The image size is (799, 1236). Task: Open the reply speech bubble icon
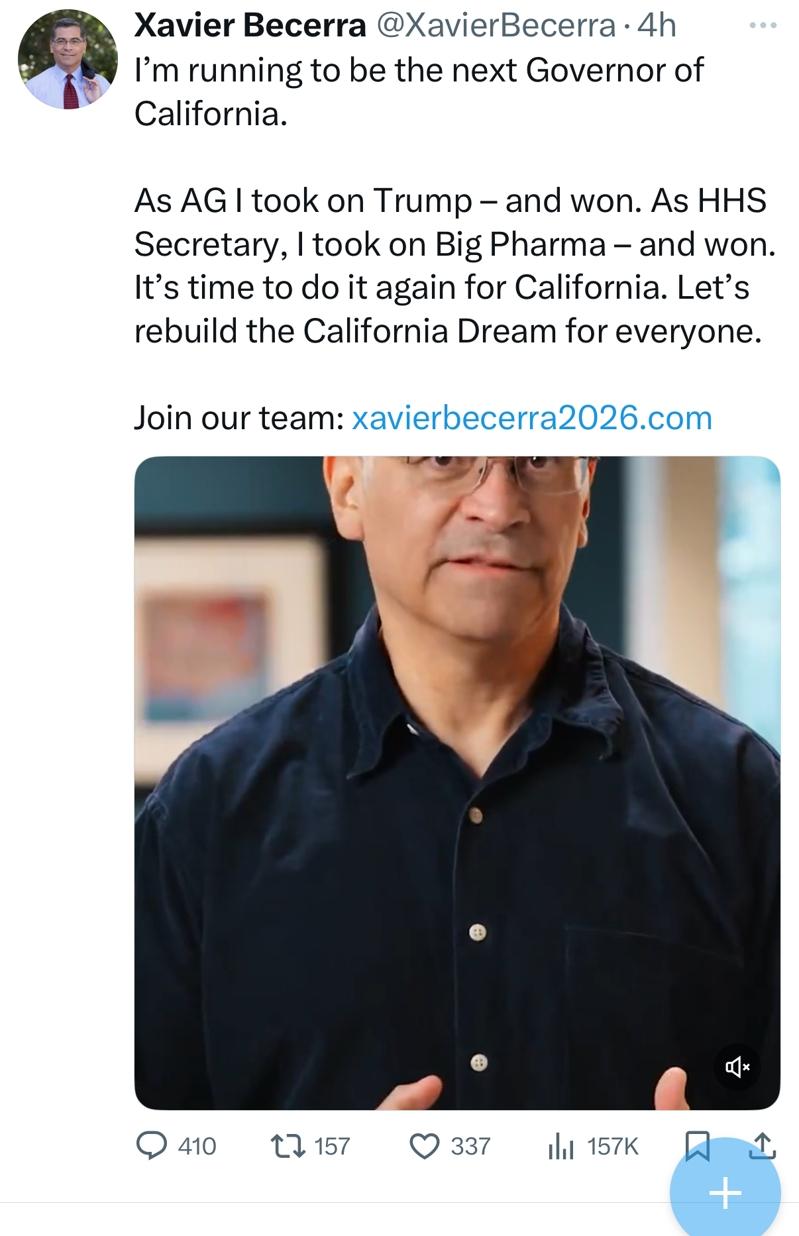click(151, 1145)
